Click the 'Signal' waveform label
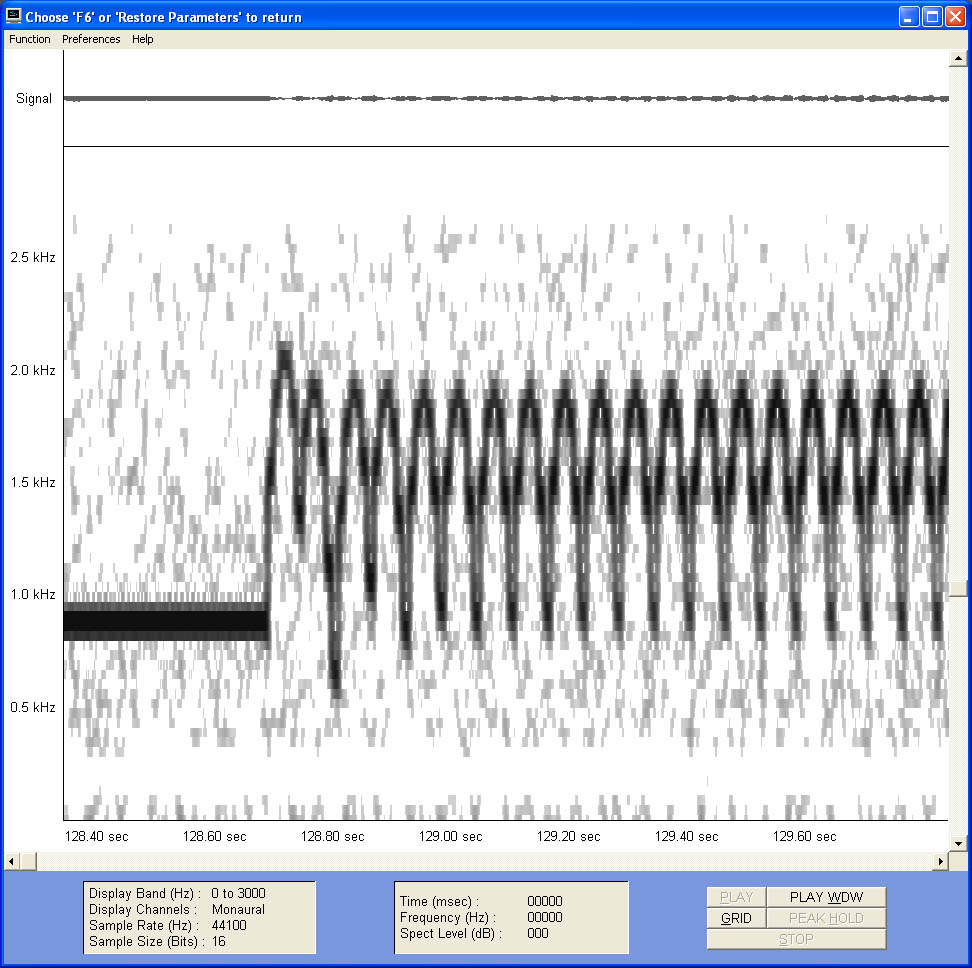 tap(33, 99)
